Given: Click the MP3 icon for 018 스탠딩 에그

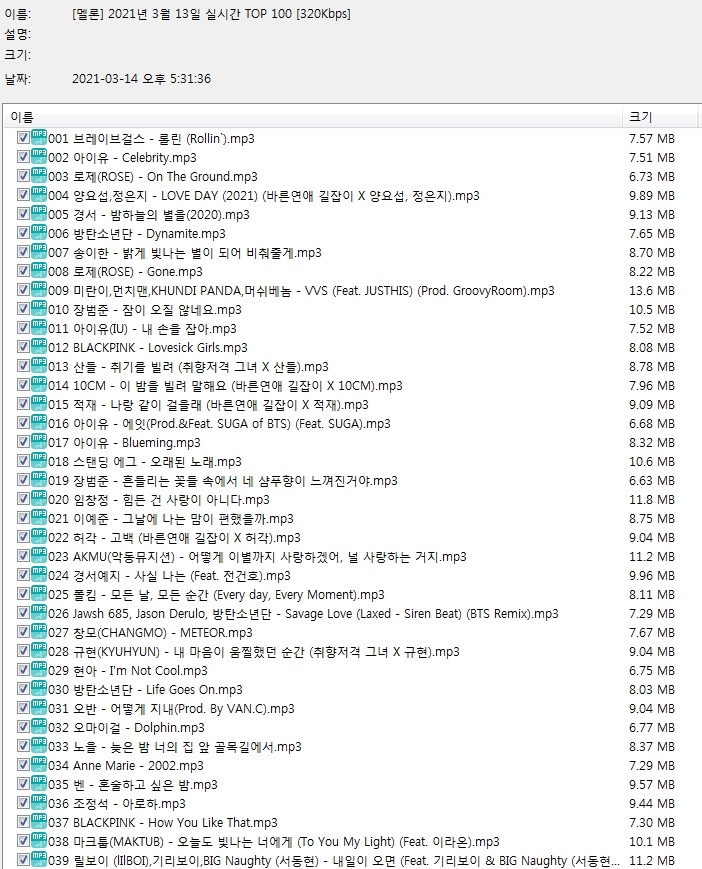Looking at the screenshot, I should (39, 460).
